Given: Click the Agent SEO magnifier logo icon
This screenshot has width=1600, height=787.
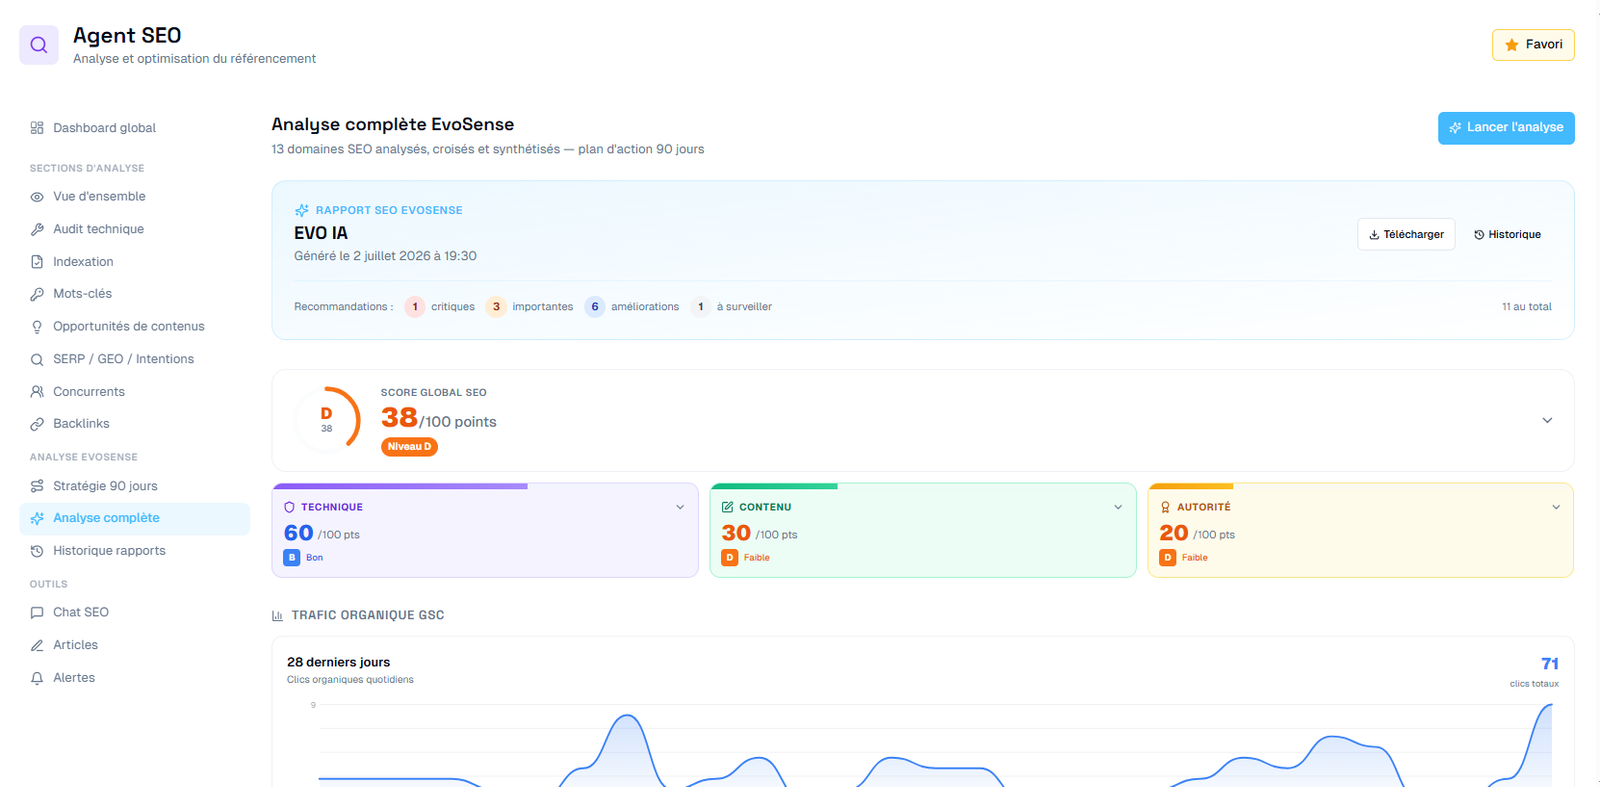Looking at the screenshot, I should point(39,45).
